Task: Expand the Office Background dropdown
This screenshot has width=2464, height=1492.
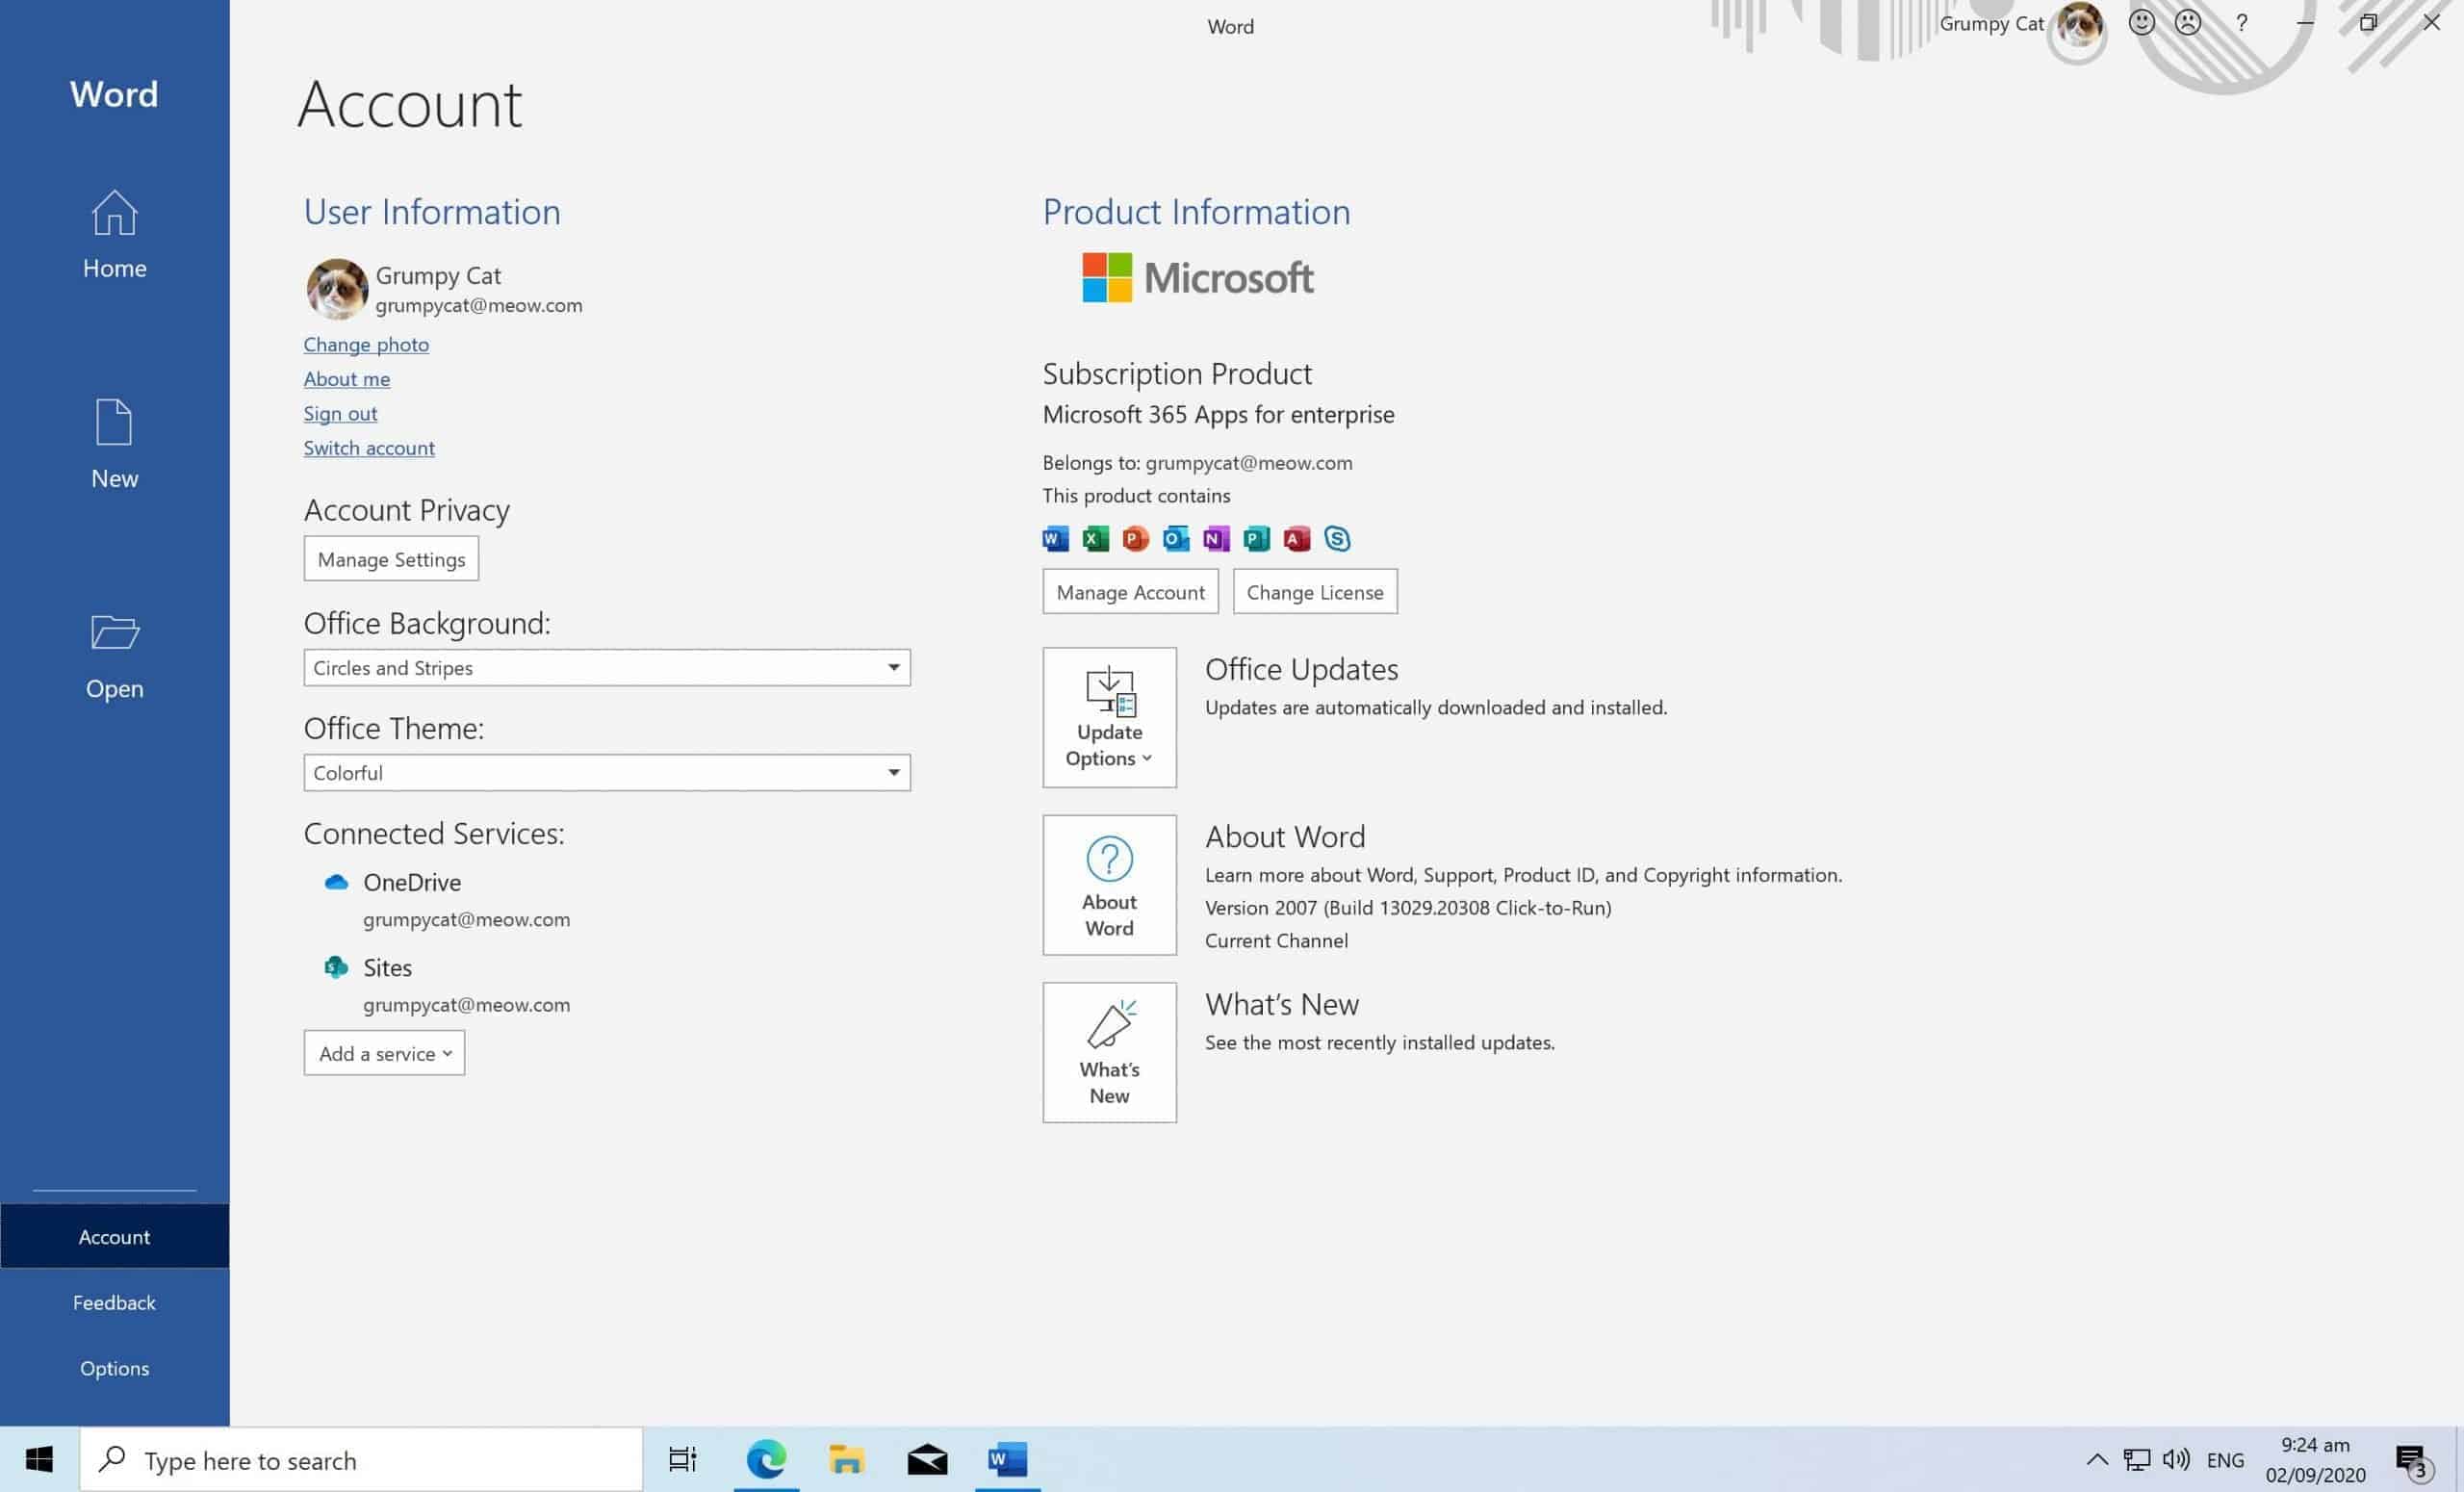Action: 893,667
